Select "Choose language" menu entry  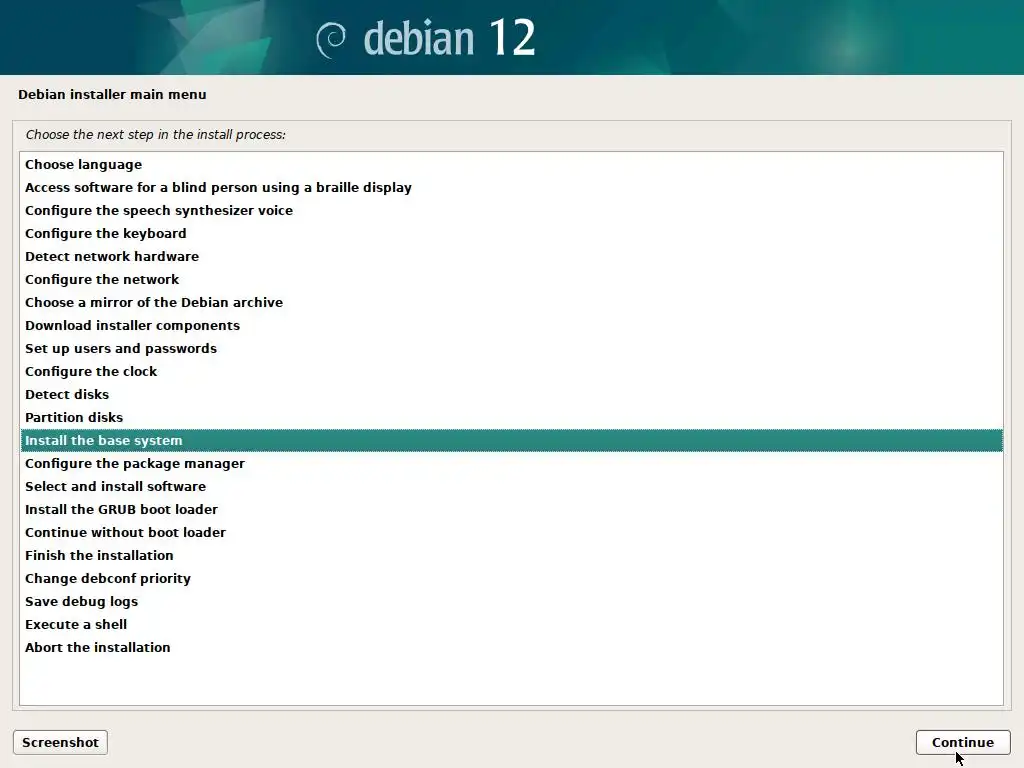tap(511, 165)
